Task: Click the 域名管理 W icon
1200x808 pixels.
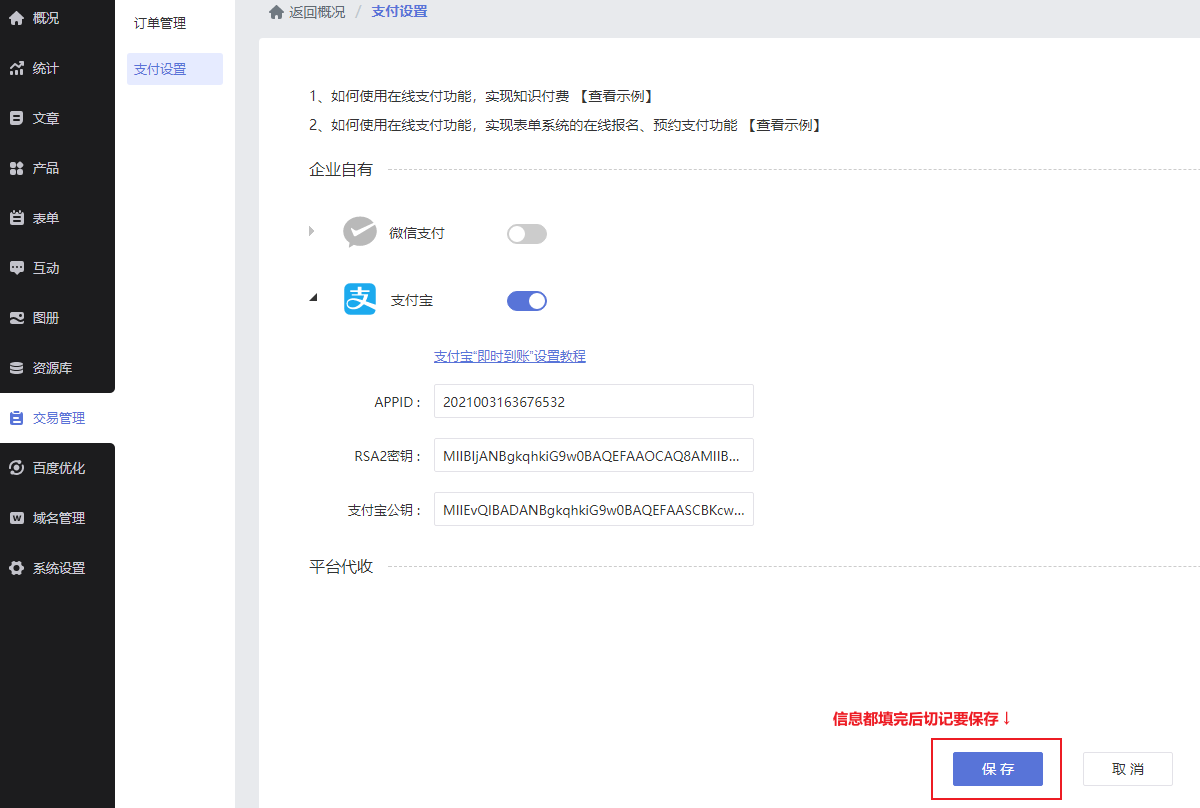Action: point(16,518)
